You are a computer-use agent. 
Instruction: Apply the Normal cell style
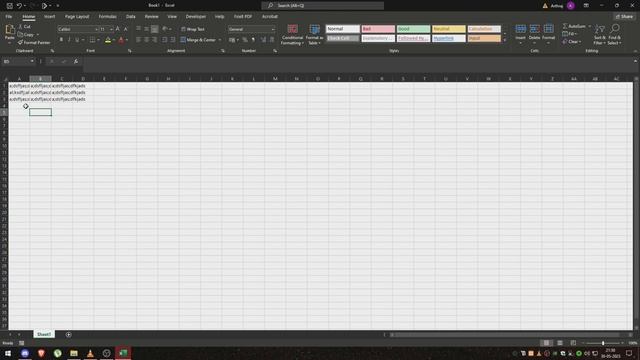click(342, 29)
